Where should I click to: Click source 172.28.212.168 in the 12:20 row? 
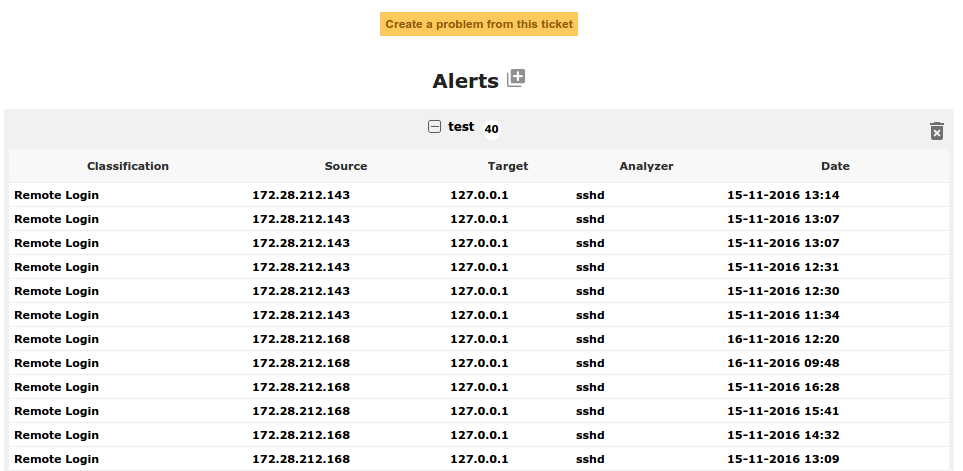(301, 339)
